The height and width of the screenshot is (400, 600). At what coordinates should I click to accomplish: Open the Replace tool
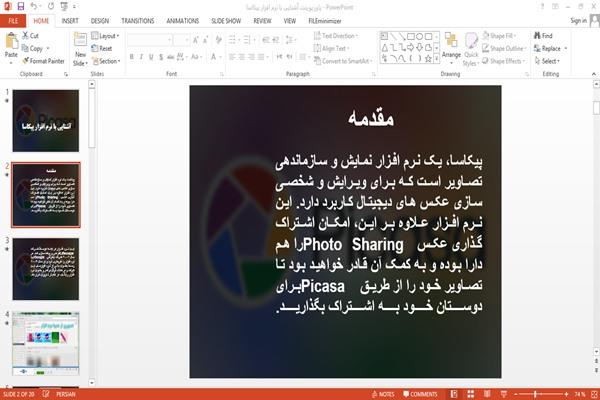(x=547, y=48)
